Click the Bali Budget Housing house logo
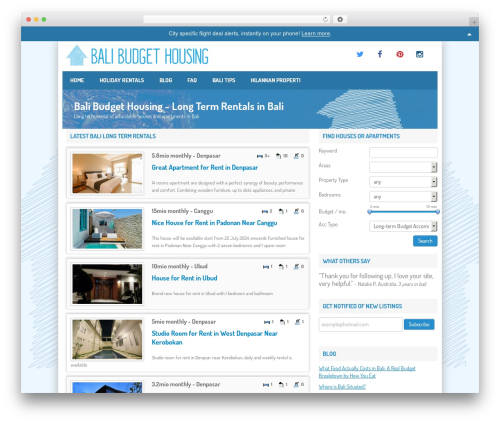This screenshot has width=500, height=423. click(77, 55)
